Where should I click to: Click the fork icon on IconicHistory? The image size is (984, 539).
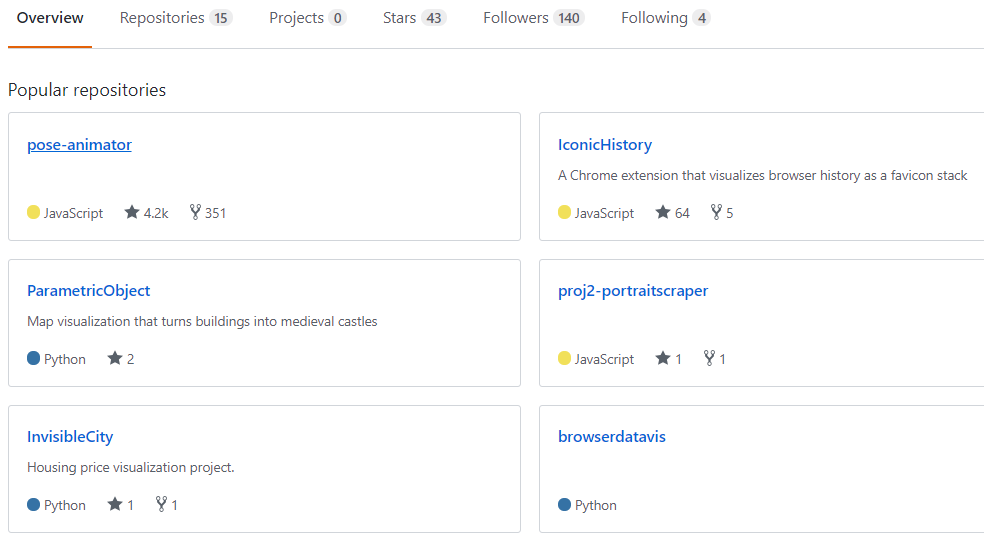pyautogui.click(x=716, y=212)
